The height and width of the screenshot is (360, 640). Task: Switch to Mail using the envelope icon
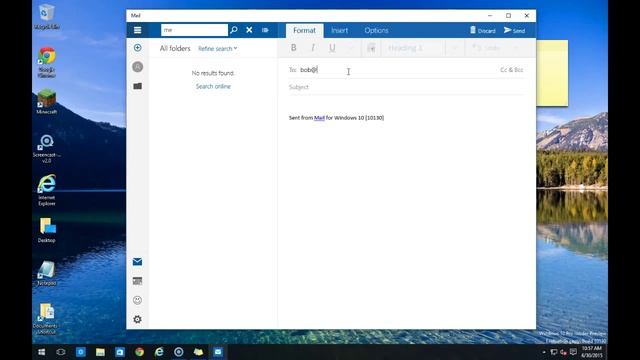pos(138,262)
